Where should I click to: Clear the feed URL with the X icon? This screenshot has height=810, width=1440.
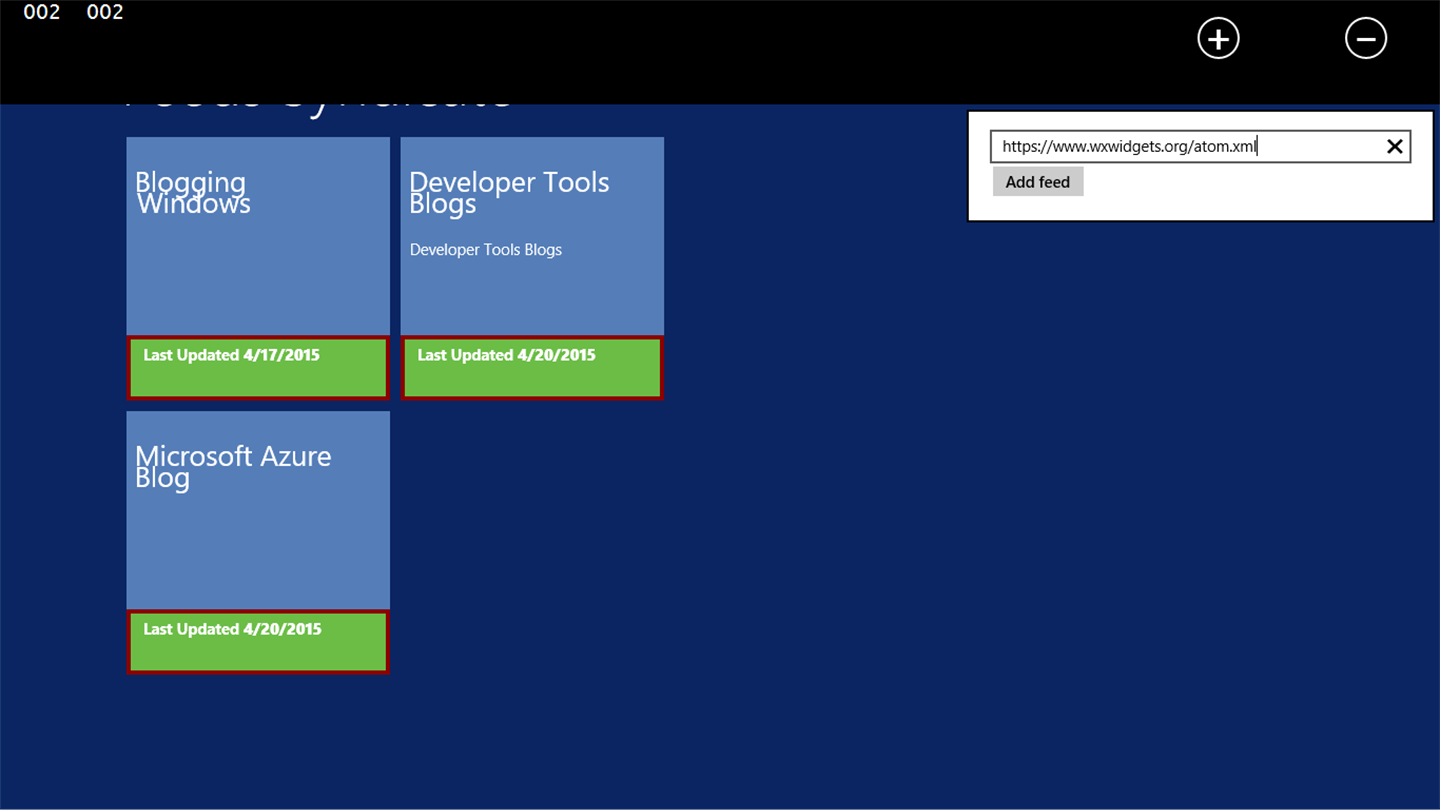(1394, 147)
